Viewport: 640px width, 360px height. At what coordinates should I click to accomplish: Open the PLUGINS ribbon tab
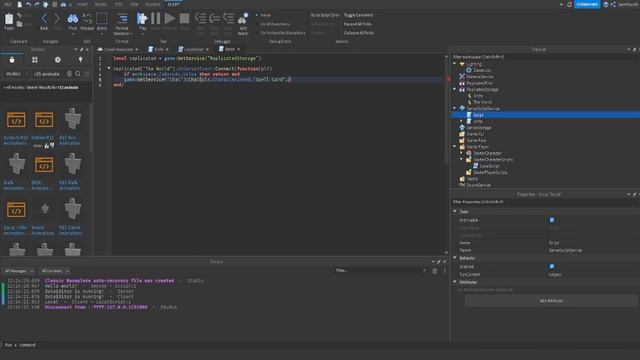coord(153,4)
